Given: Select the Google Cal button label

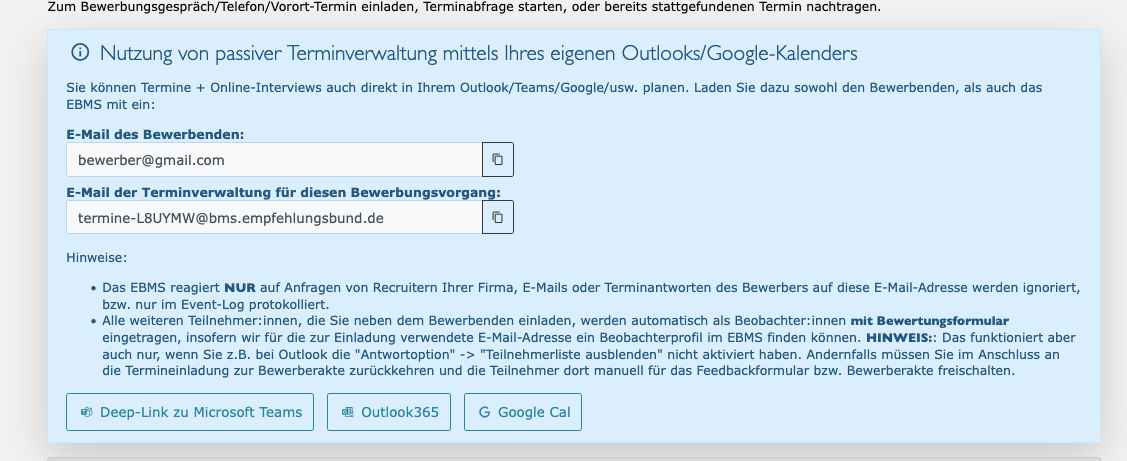Looking at the screenshot, I should 533,412.
